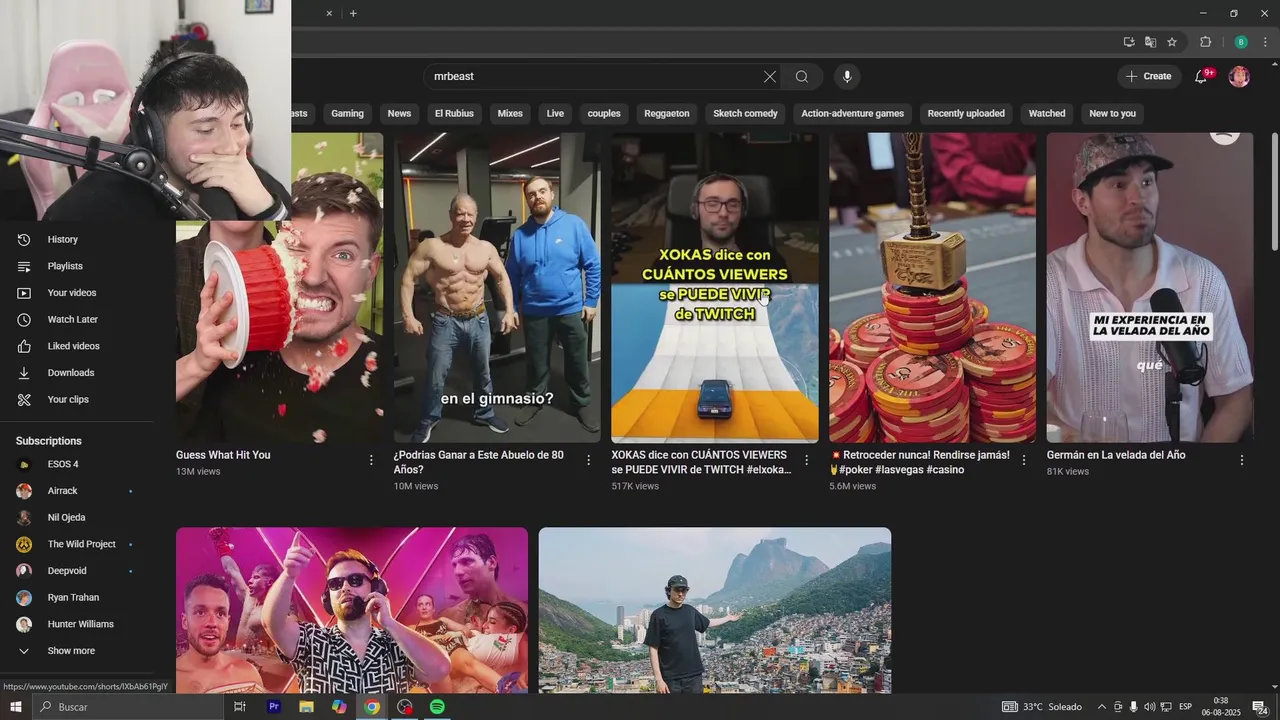The height and width of the screenshot is (720, 1280).
Task: Activate voice search microphone
Action: point(847,76)
